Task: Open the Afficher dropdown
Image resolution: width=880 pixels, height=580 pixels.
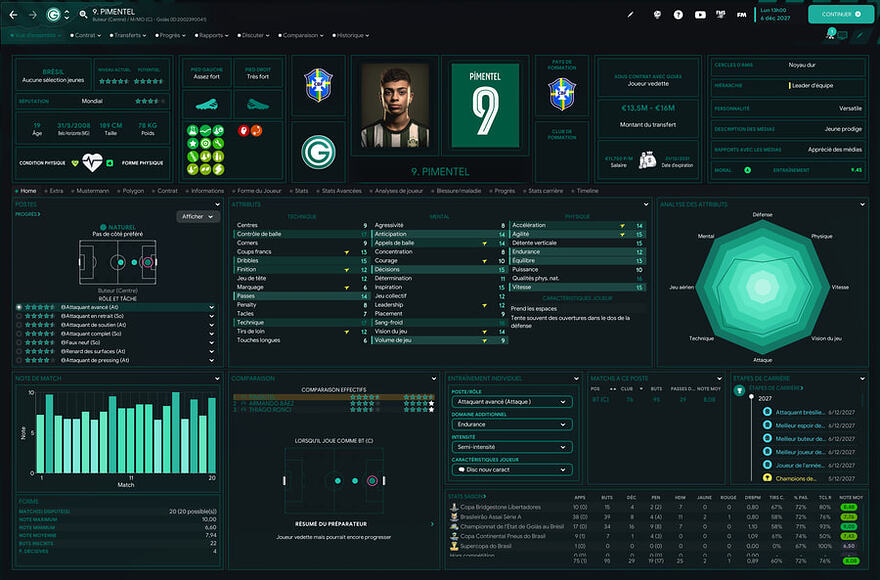Action: coord(197,216)
